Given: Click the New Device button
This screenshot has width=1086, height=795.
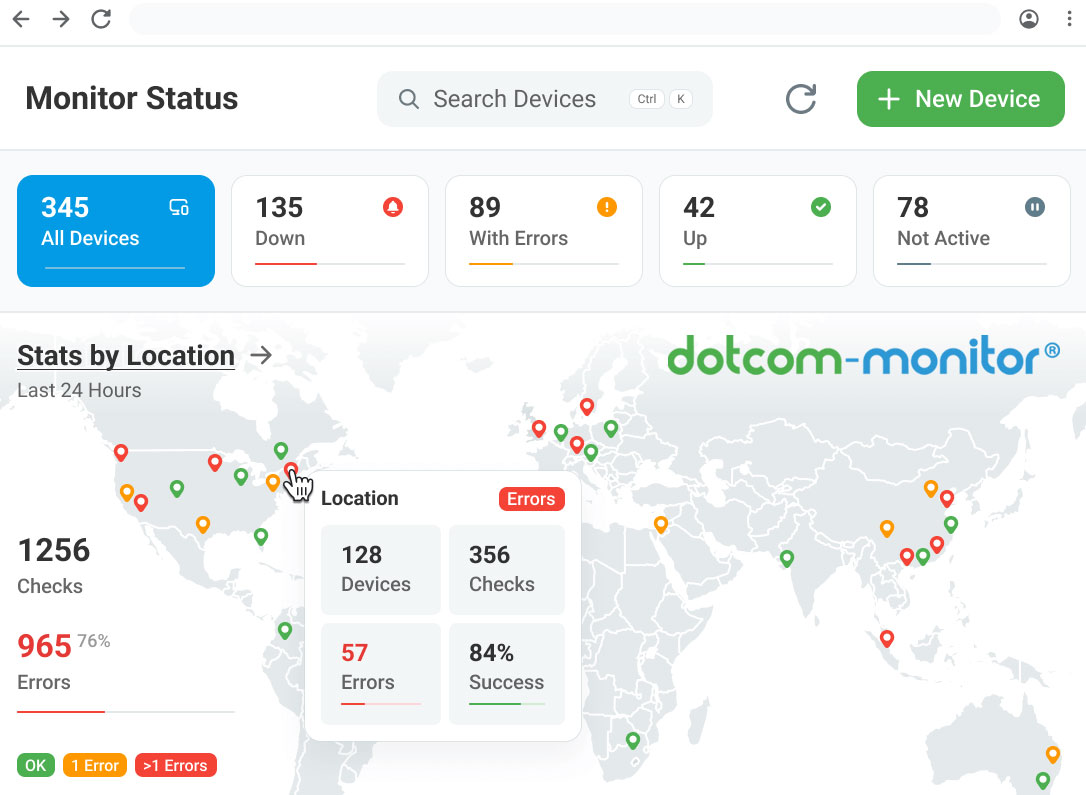Looking at the screenshot, I should coord(960,99).
